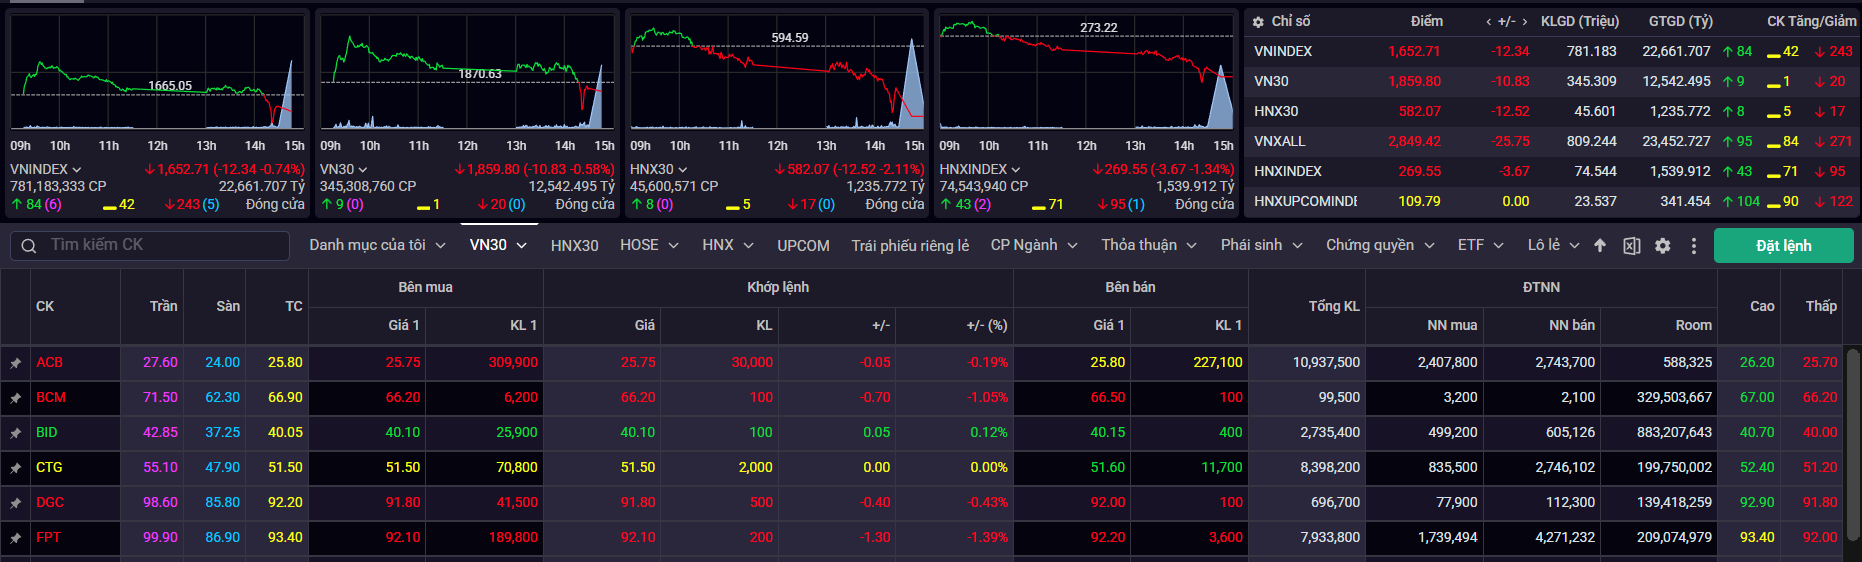1862x562 pixels.
Task: Click the Excel export icon
Action: (1631, 246)
